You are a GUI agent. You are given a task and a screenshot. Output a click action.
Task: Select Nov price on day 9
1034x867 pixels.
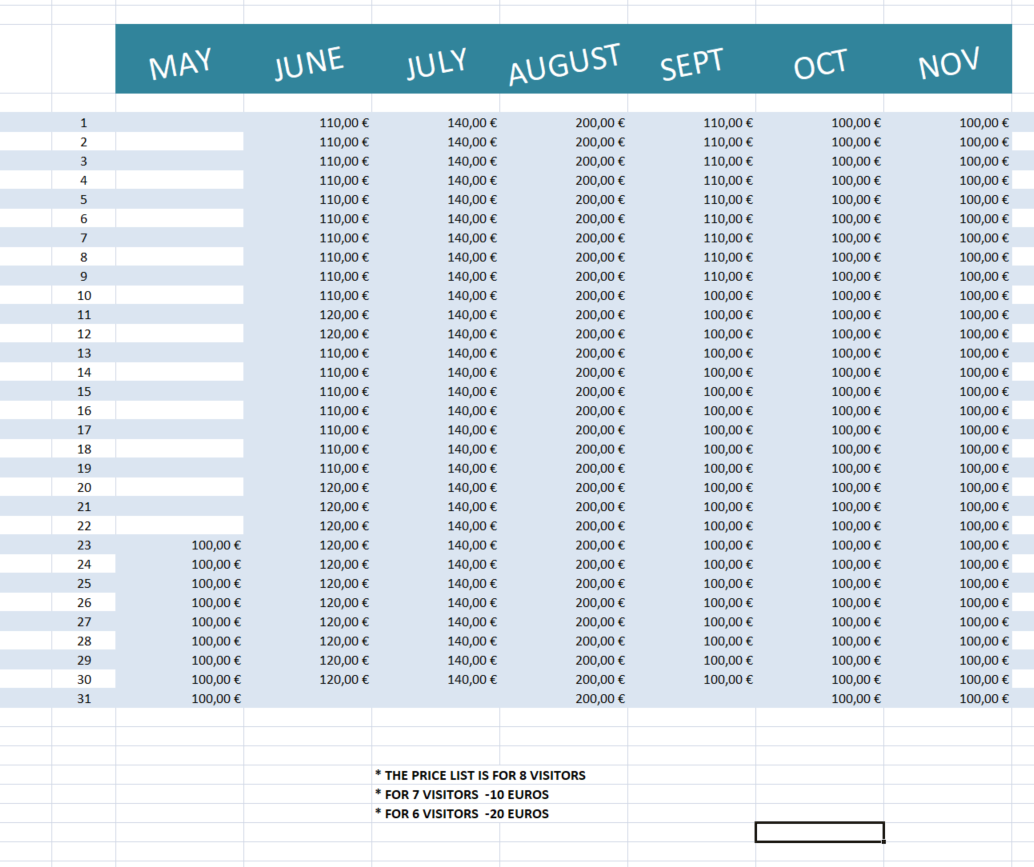click(984, 276)
